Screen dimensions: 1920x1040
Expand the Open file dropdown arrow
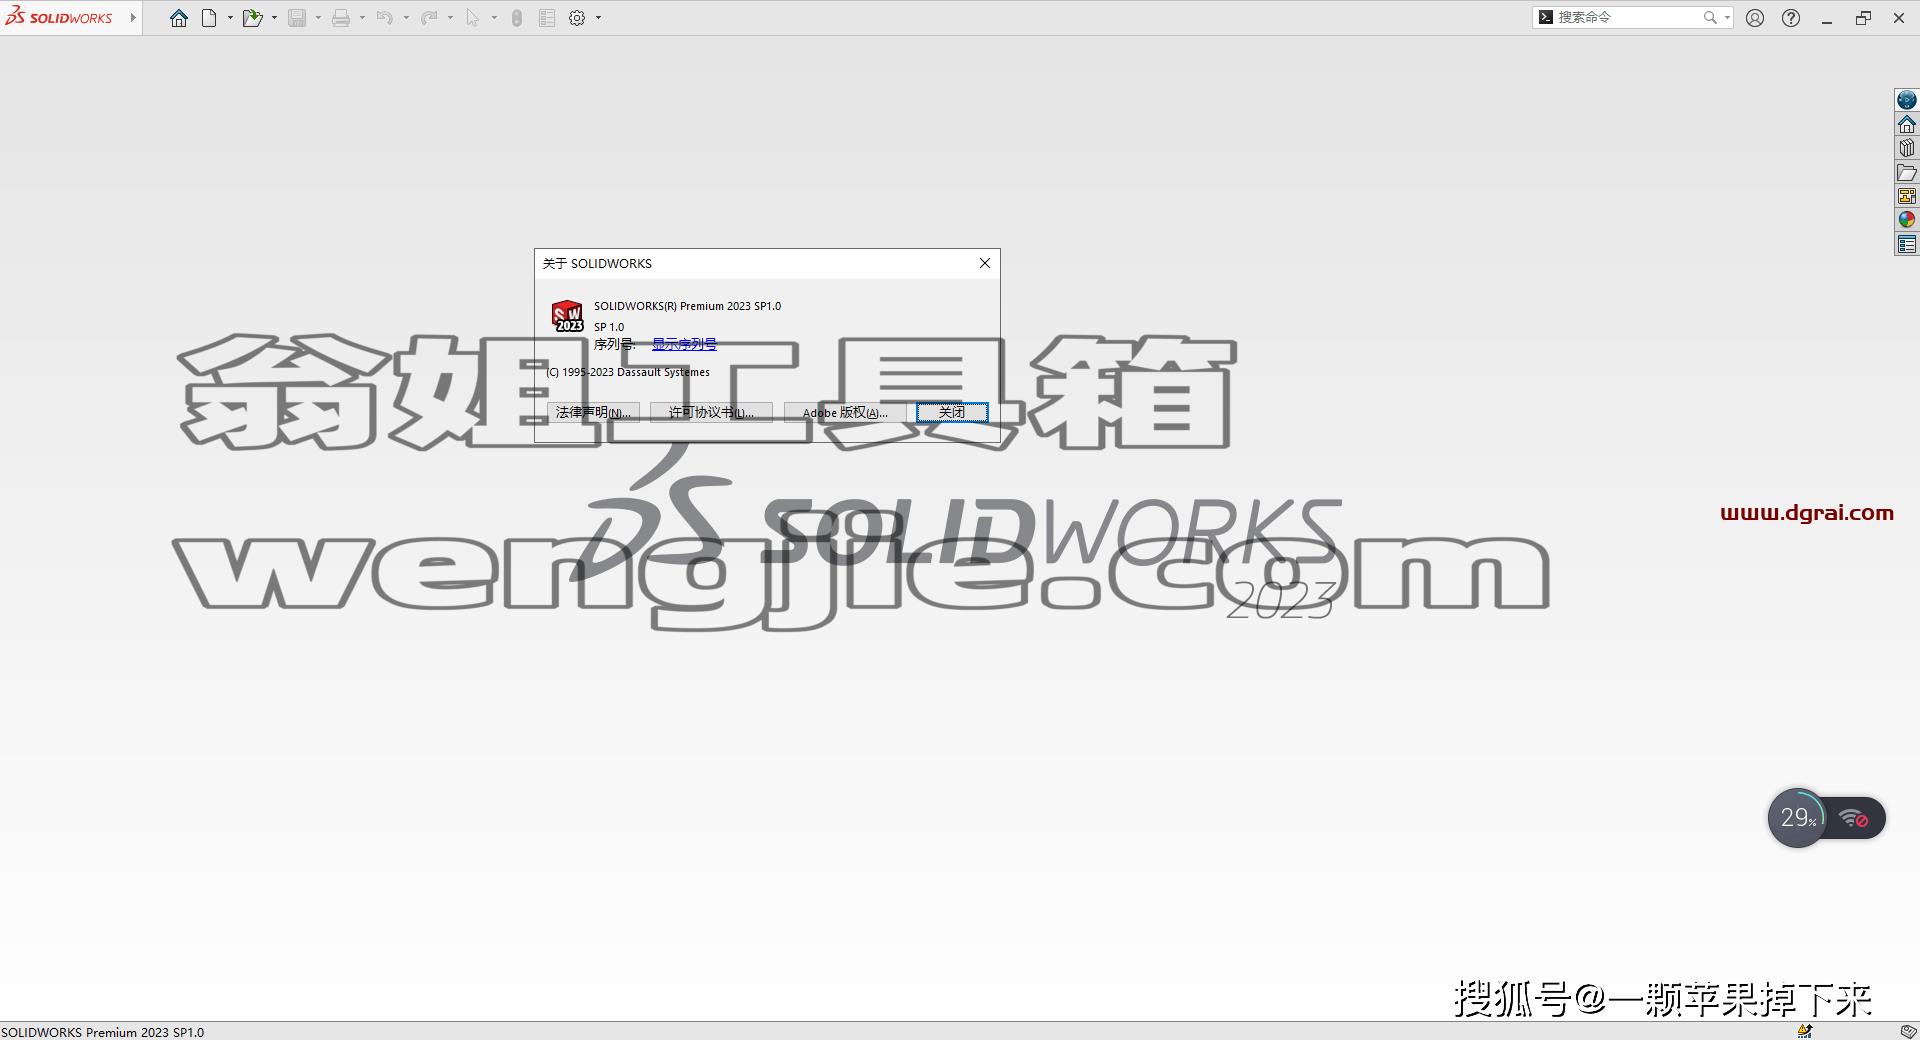[274, 18]
